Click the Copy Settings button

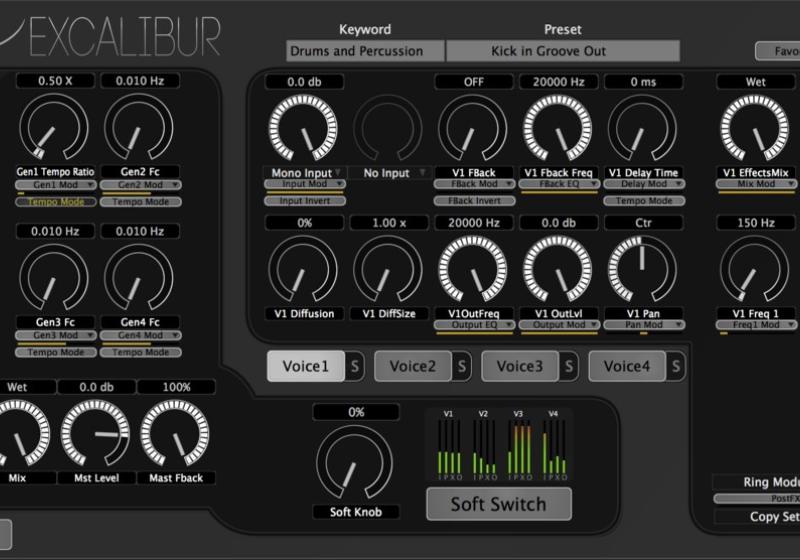pyautogui.click(x=757, y=517)
